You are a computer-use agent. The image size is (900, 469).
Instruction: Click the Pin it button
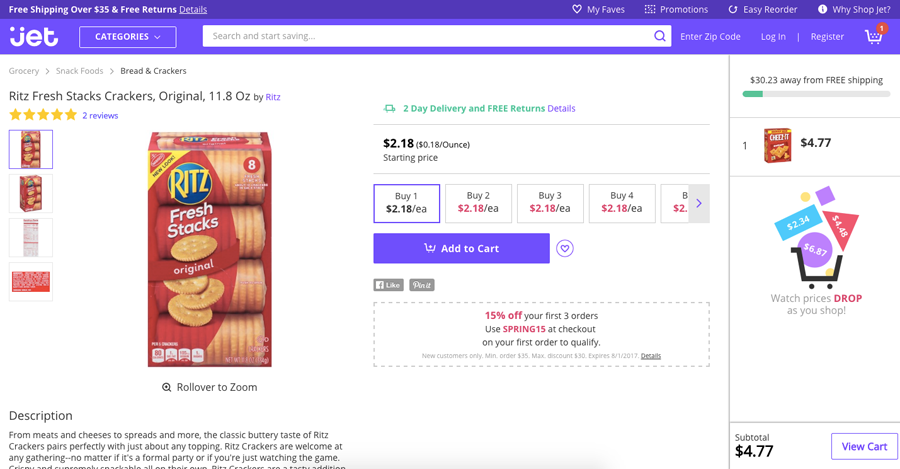[x=421, y=285]
